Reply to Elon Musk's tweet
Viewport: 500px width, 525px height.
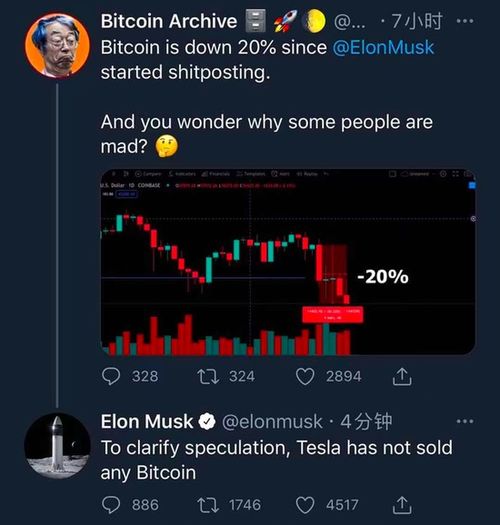111,505
